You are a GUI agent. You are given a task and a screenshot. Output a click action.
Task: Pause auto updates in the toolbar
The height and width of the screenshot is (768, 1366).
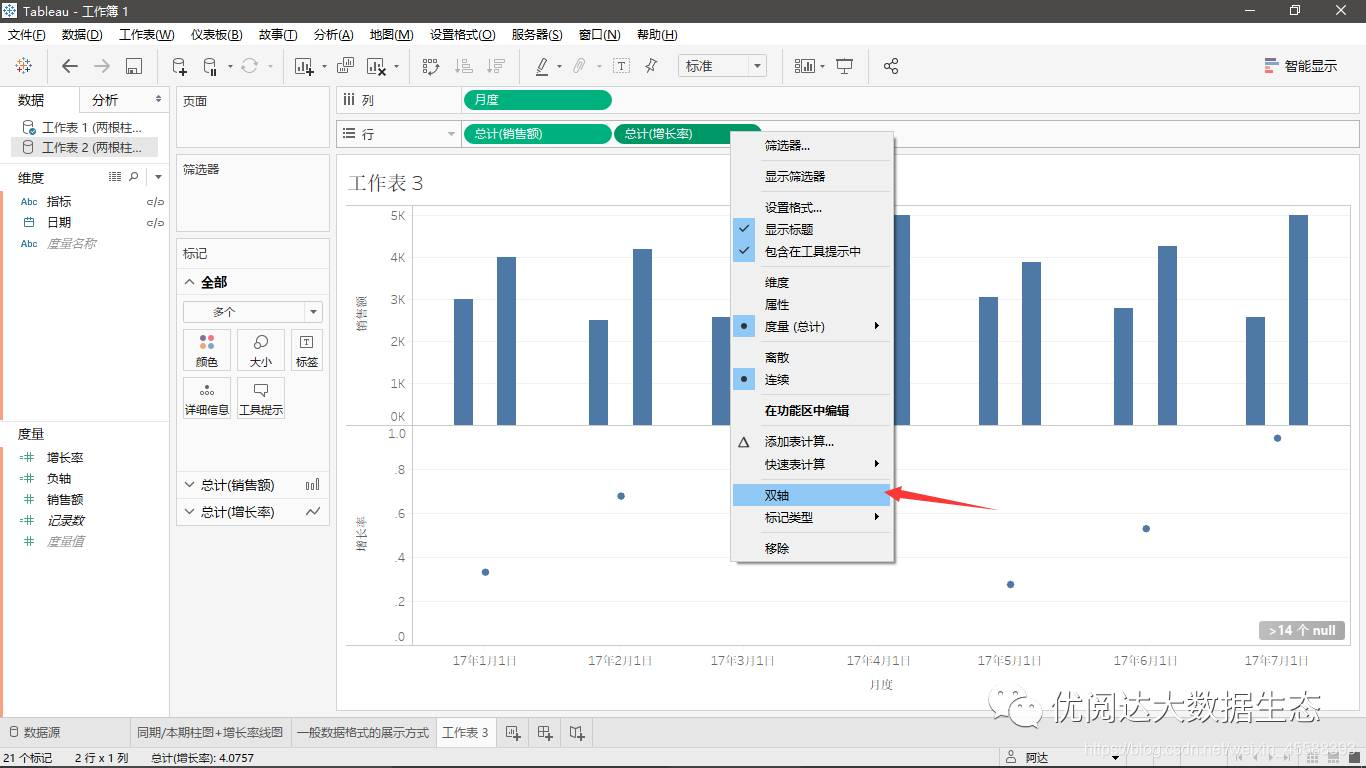pos(210,66)
